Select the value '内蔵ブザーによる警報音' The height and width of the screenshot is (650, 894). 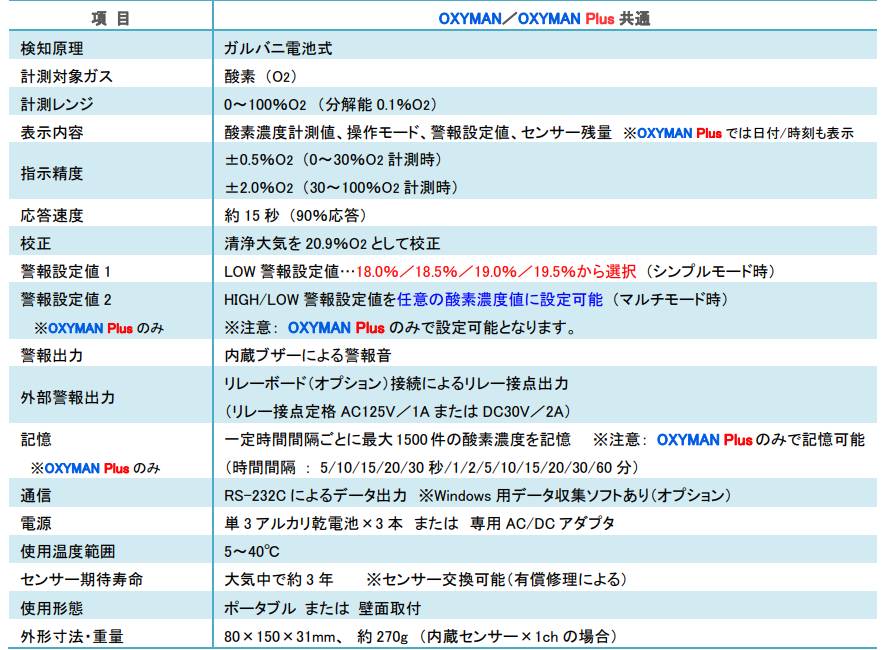pos(307,356)
